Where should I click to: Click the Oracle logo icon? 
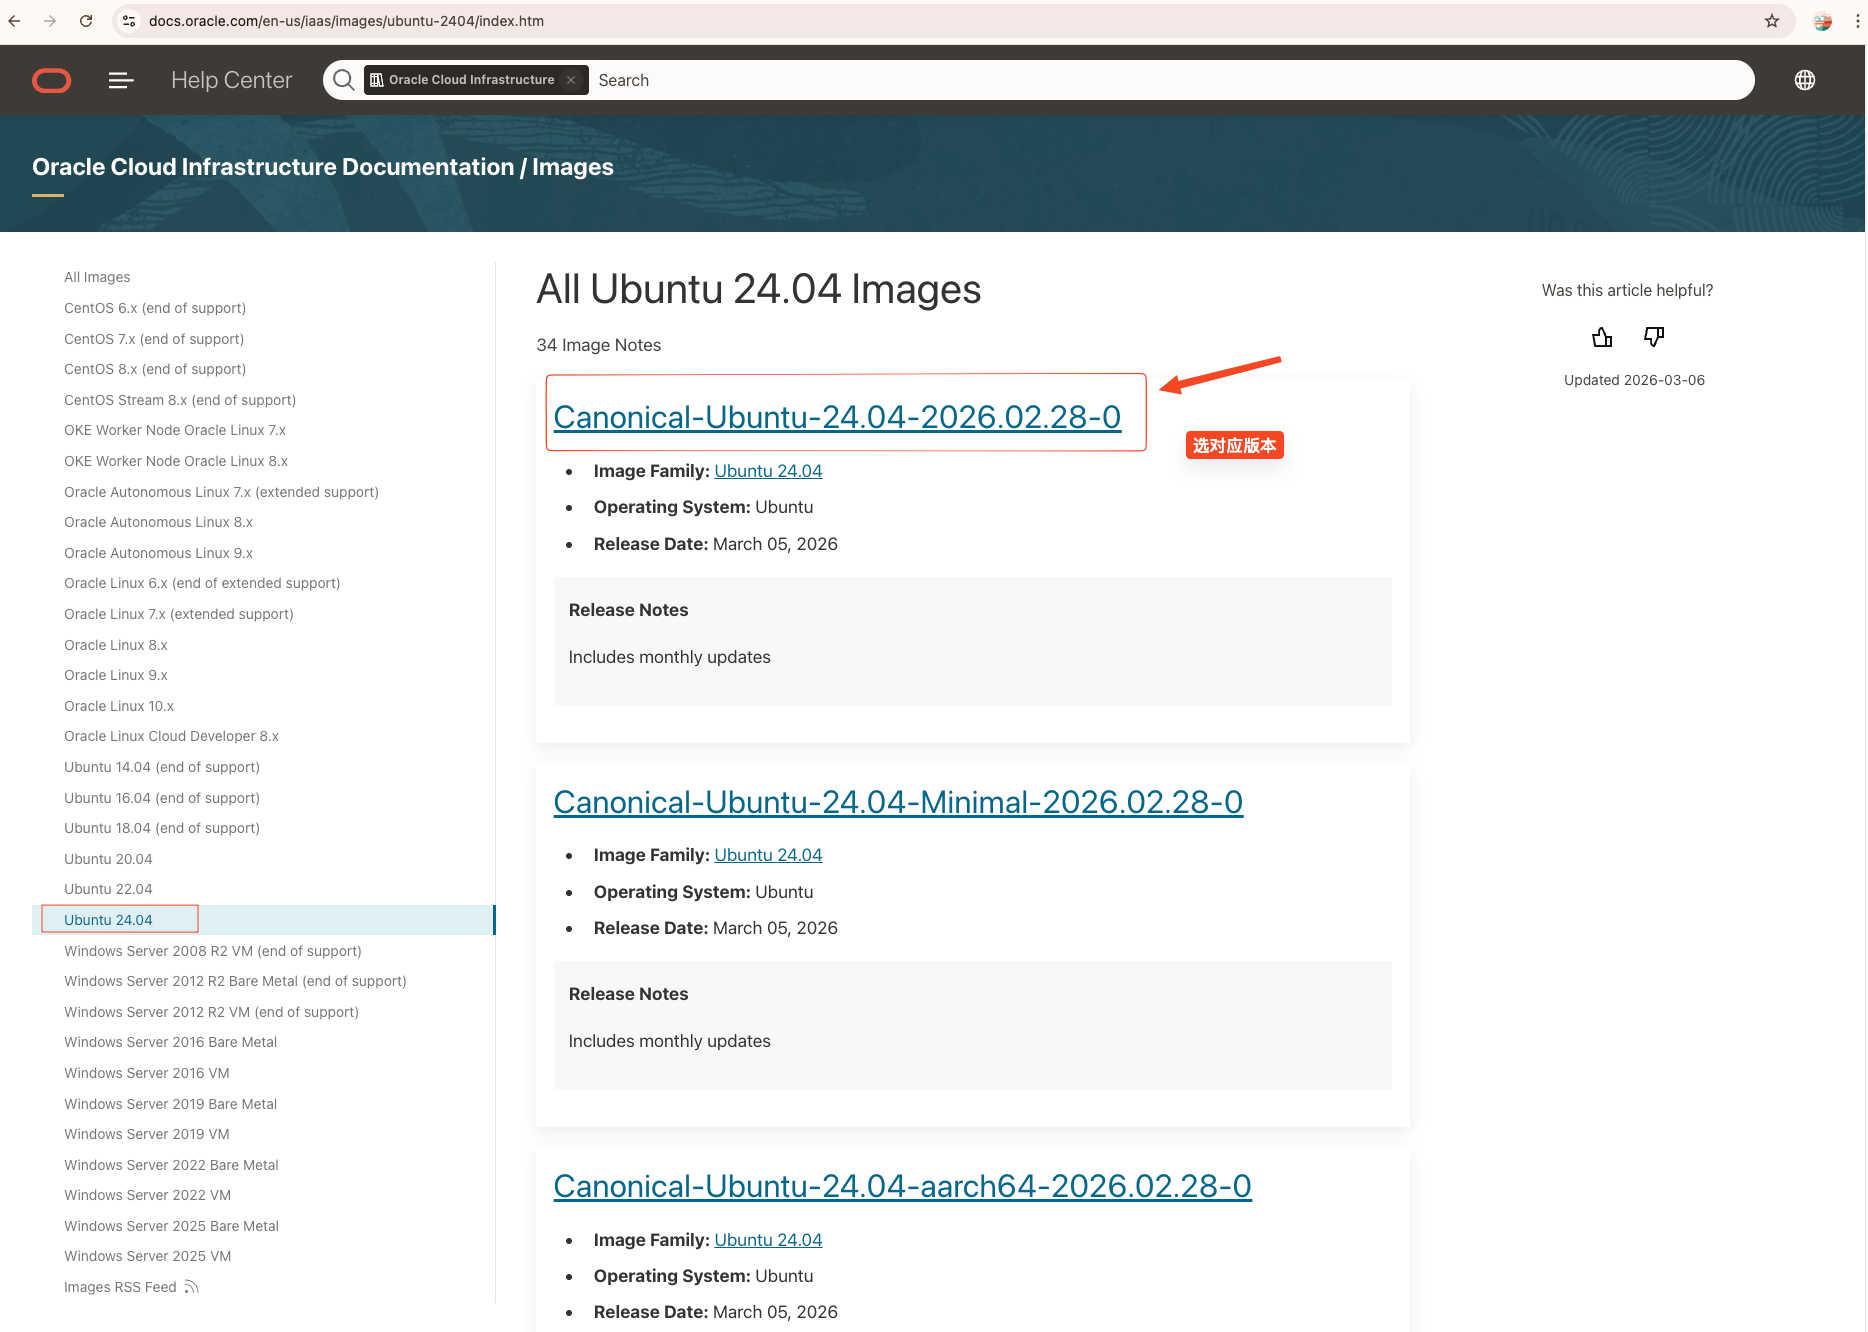click(x=51, y=80)
